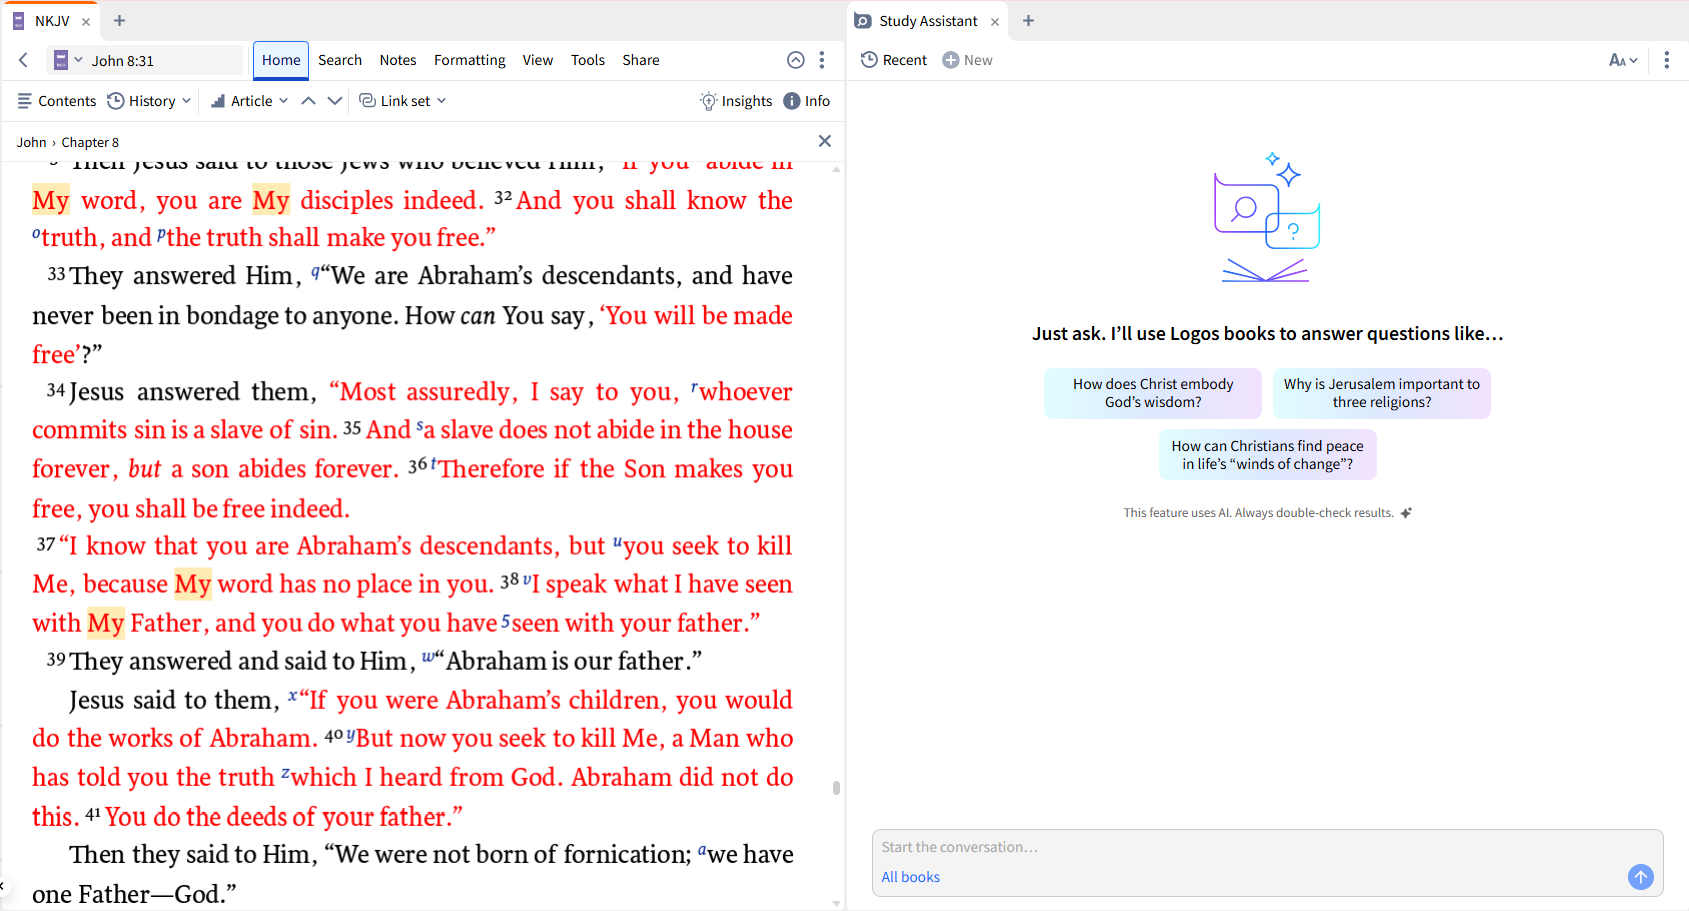Click "How does Christ embody God's wisdom?"

coord(1151,393)
